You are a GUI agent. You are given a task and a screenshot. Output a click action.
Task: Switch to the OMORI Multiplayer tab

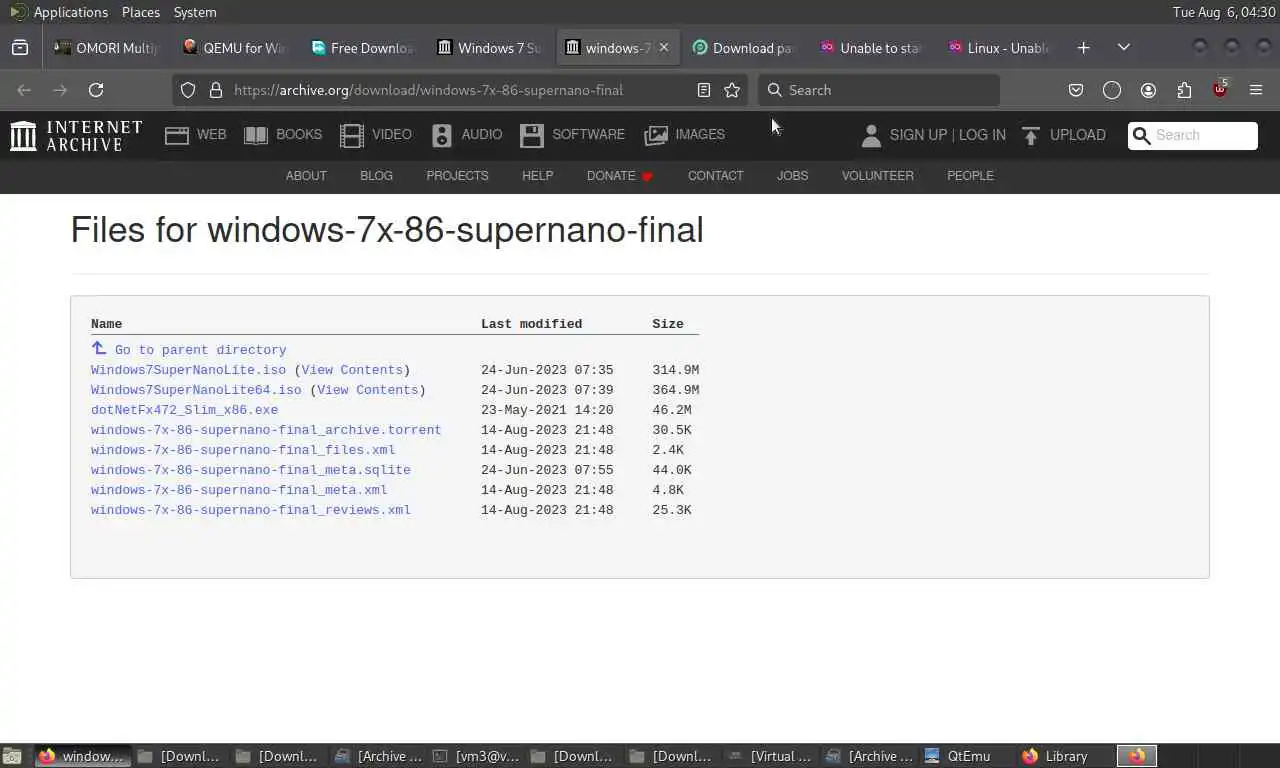pyautogui.click(x=107, y=47)
